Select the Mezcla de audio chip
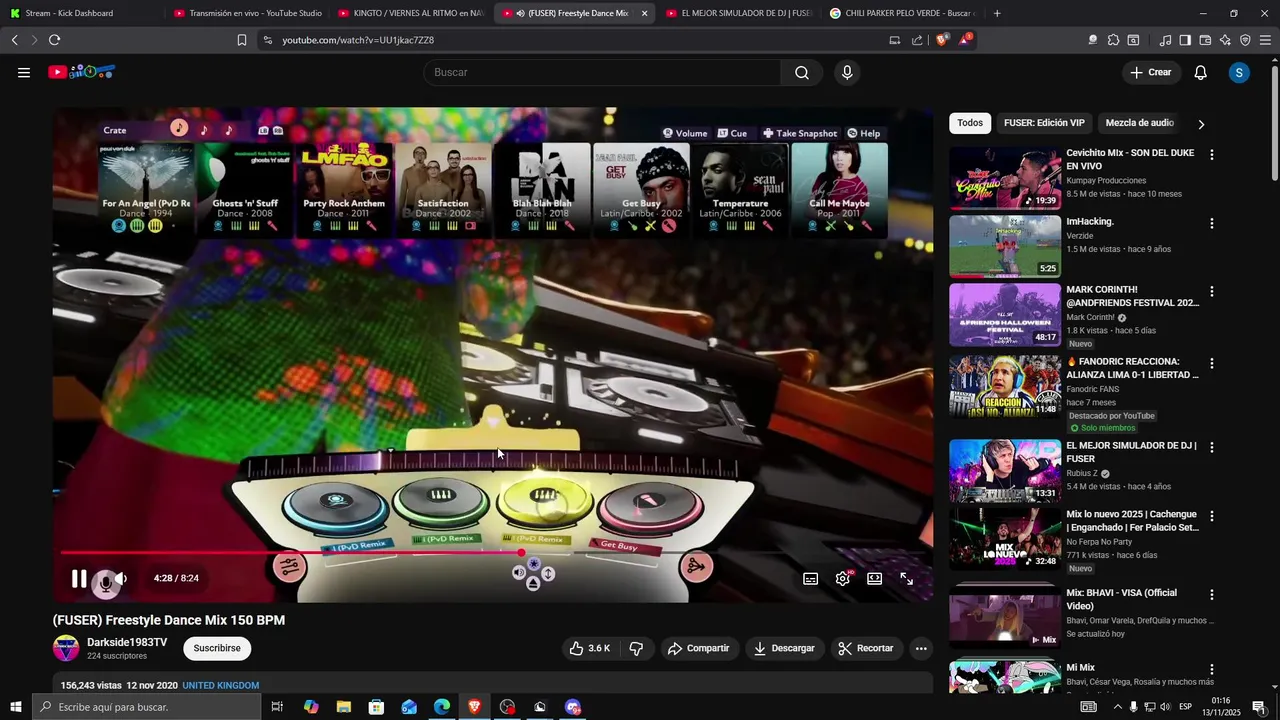This screenshot has width=1280, height=720. coord(1139,123)
